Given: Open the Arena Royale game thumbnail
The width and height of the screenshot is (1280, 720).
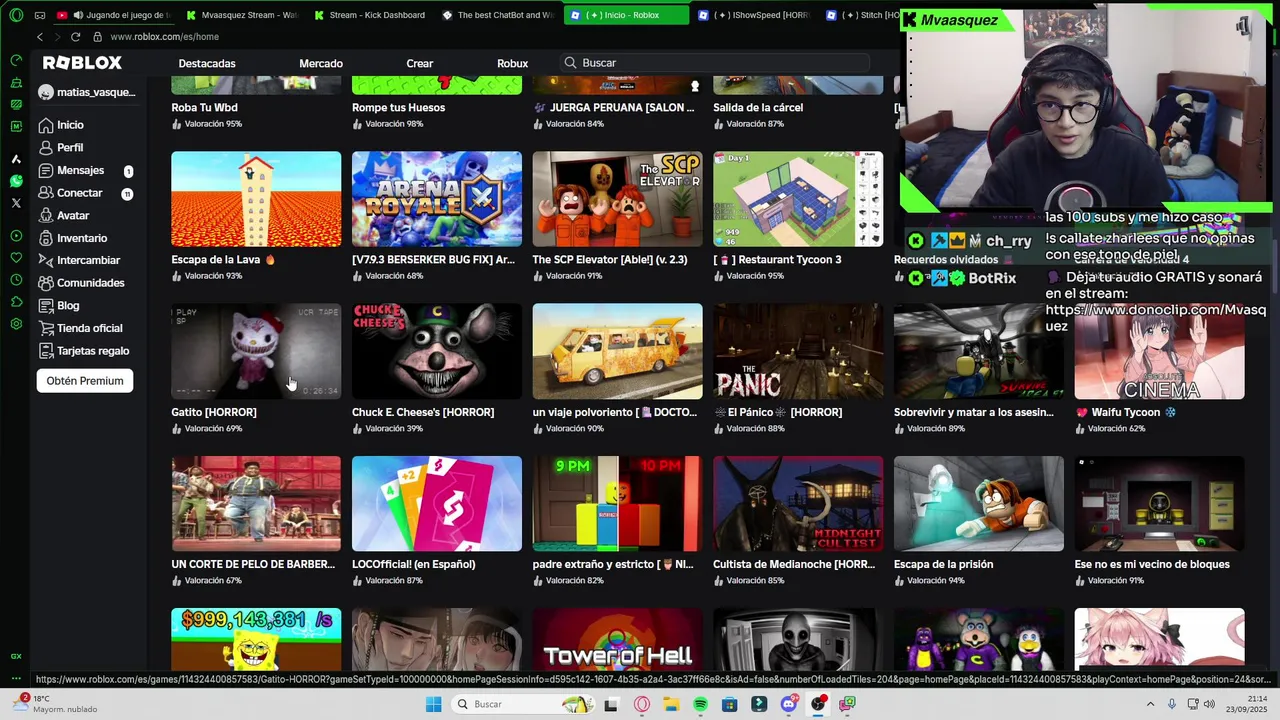Looking at the screenshot, I should [x=437, y=199].
